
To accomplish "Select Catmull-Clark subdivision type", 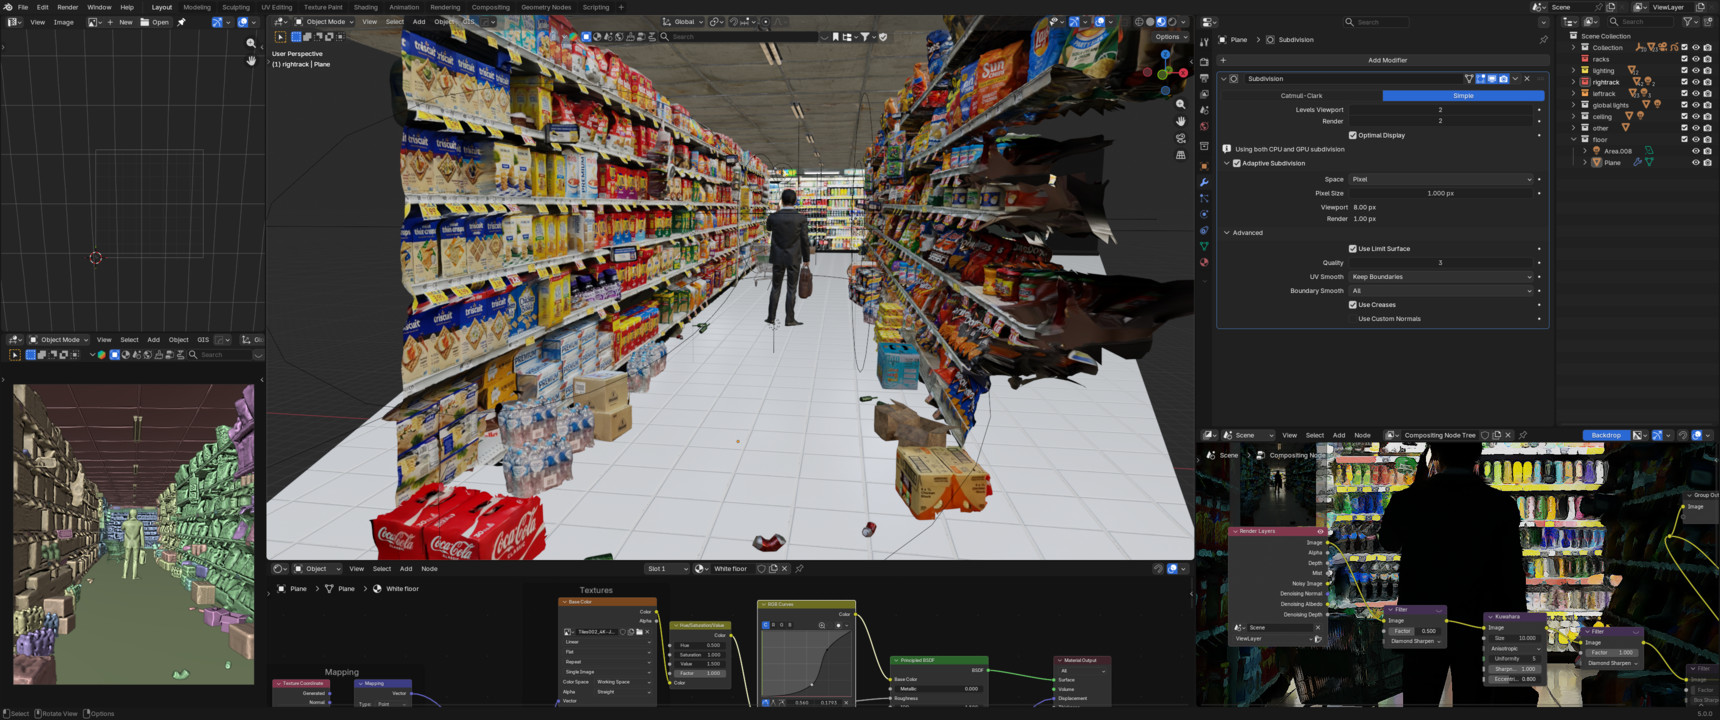I will coord(1301,96).
